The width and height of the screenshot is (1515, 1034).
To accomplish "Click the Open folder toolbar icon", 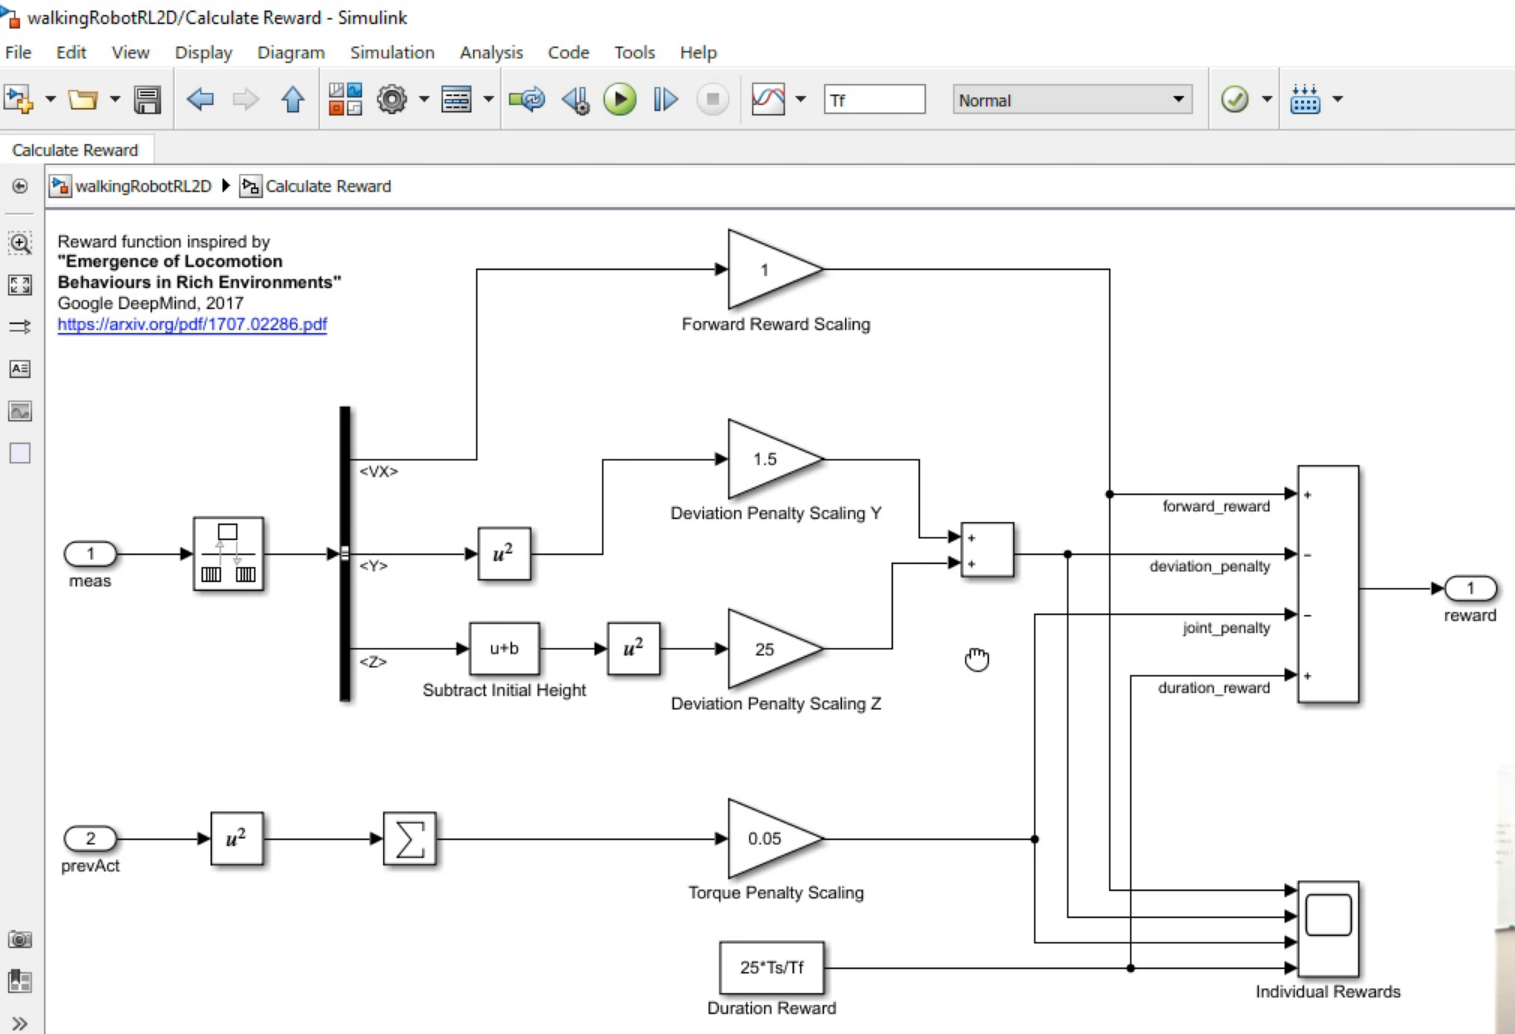I will click(83, 99).
